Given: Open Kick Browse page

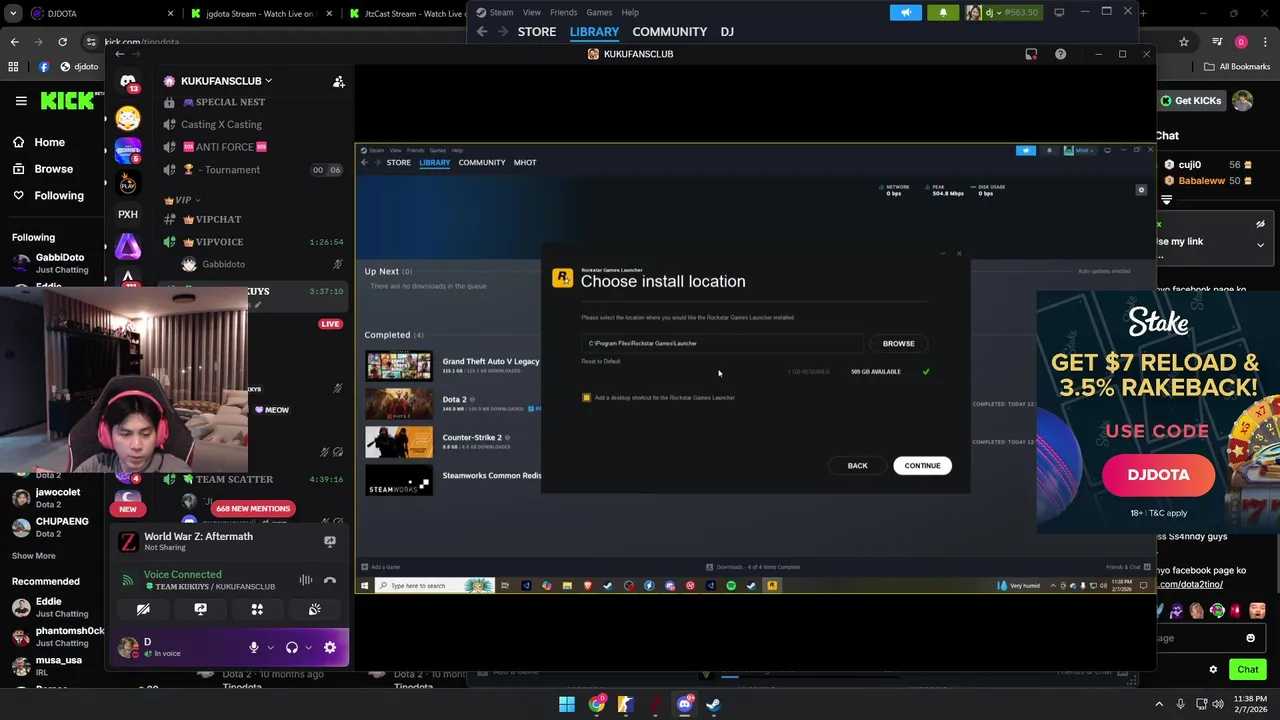Looking at the screenshot, I should tap(42, 169).
